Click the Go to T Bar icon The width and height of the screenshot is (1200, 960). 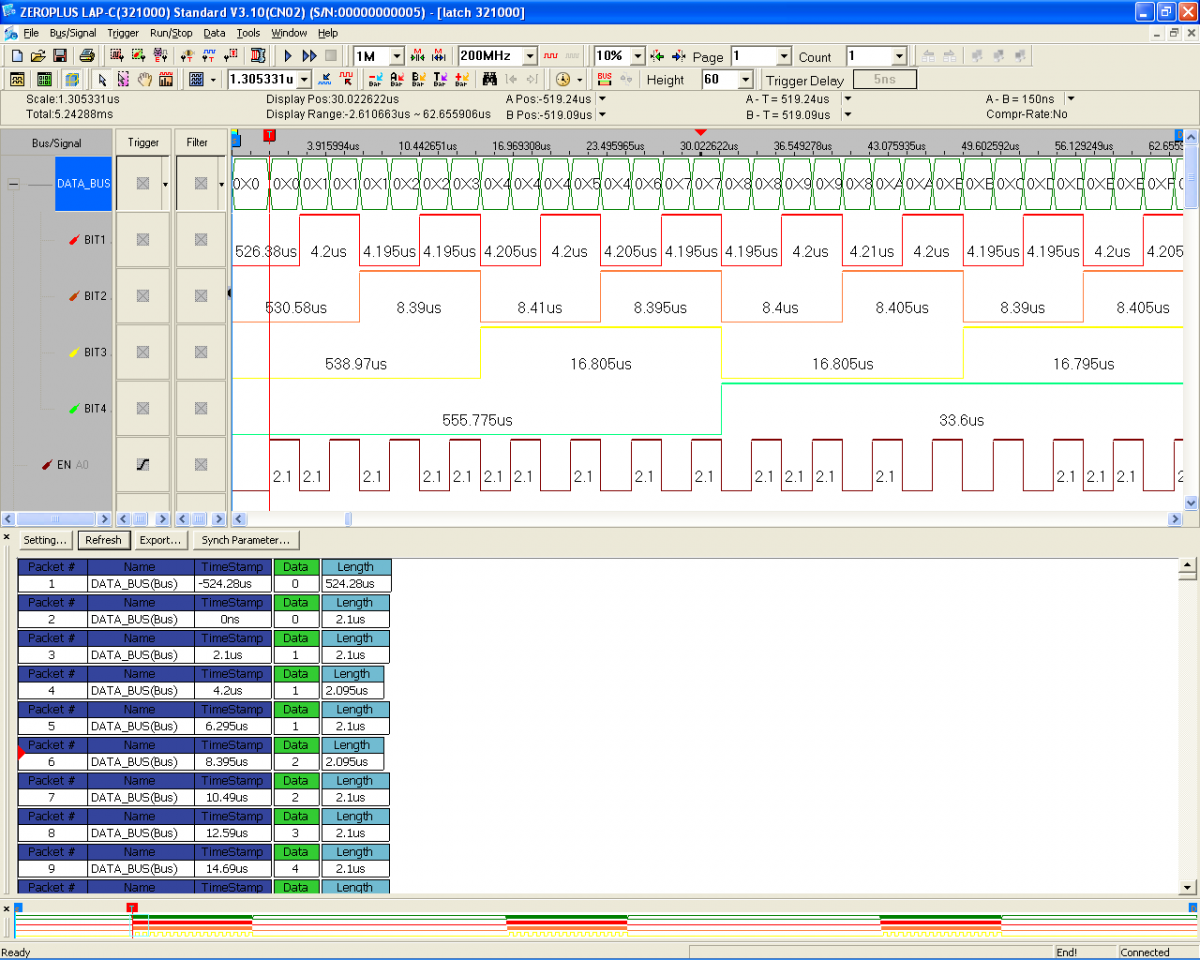point(440,80)
